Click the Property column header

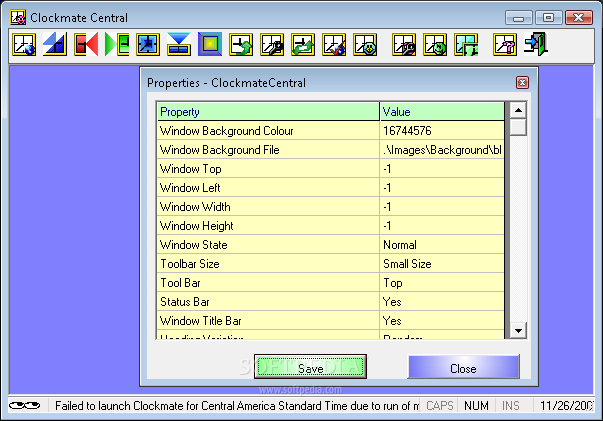[x=268, y=111]
